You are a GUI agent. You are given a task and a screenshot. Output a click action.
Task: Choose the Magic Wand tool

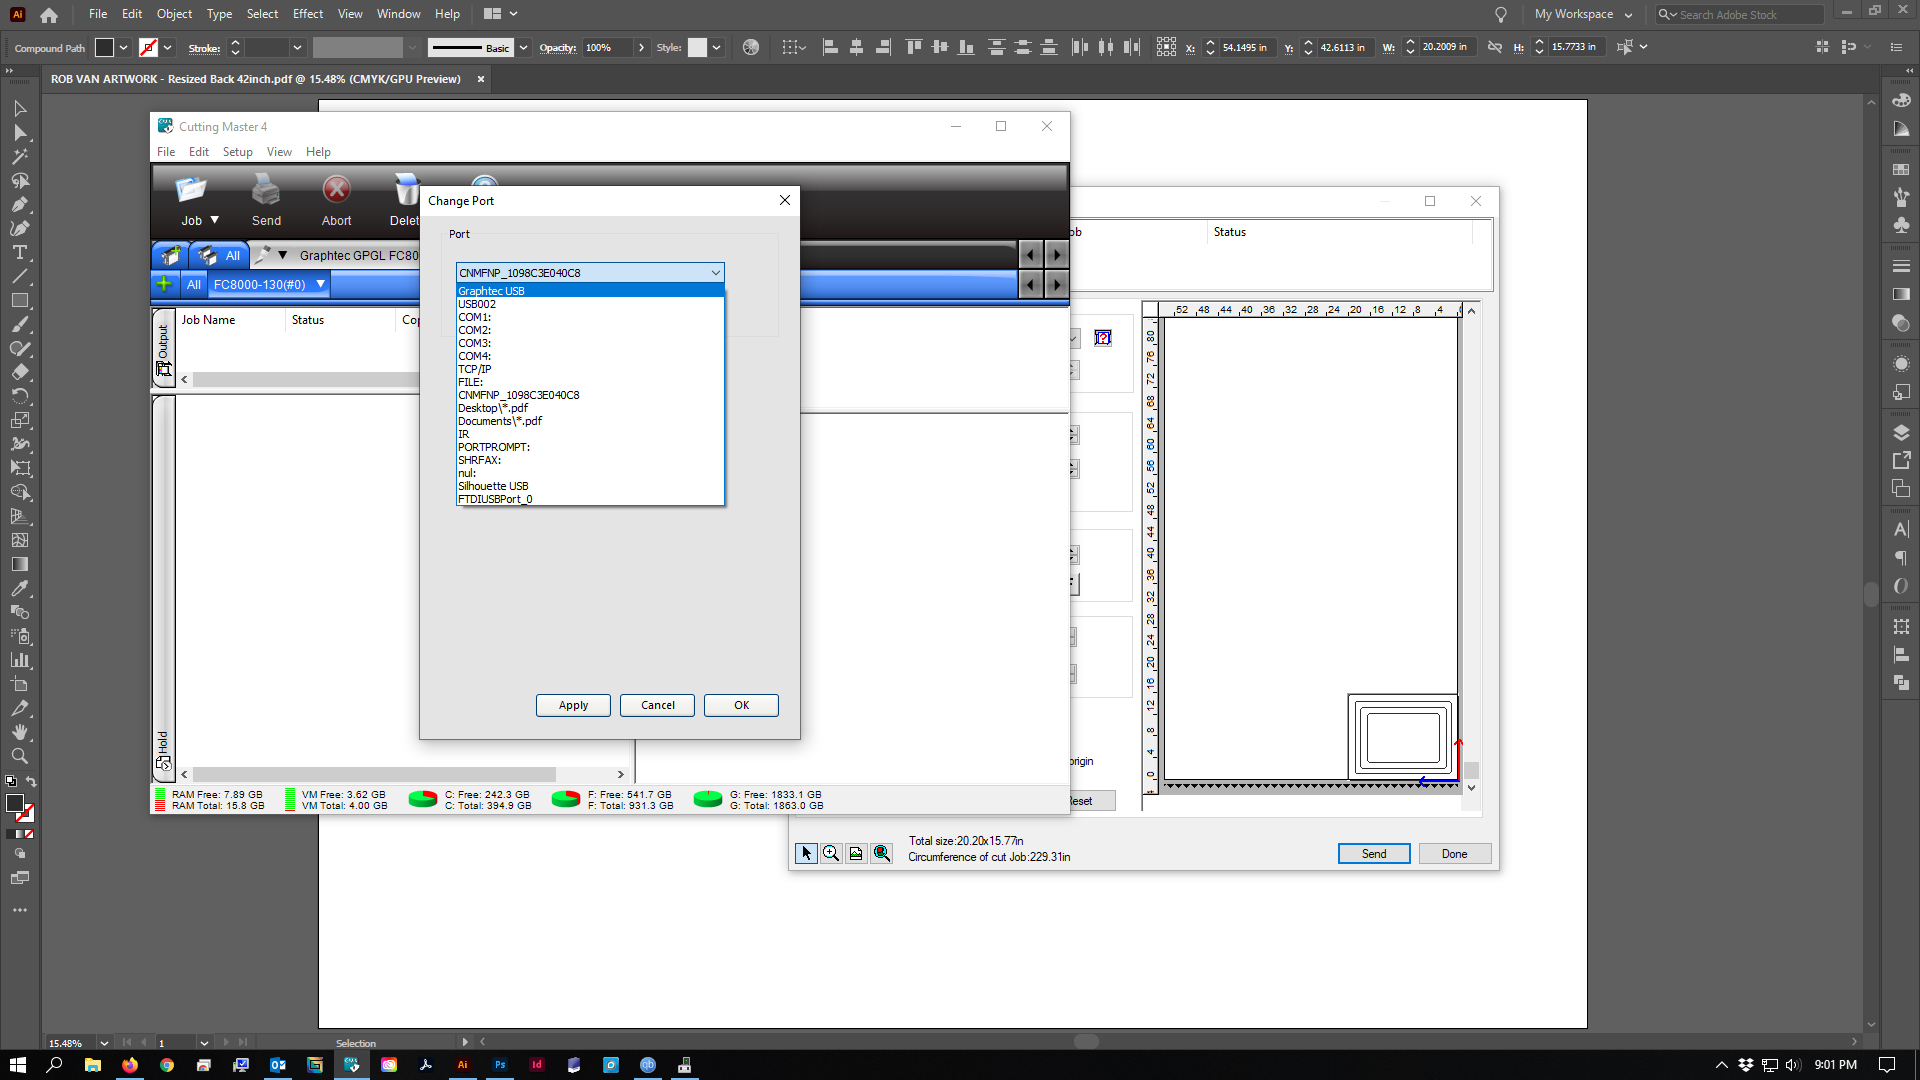(20, 156)
